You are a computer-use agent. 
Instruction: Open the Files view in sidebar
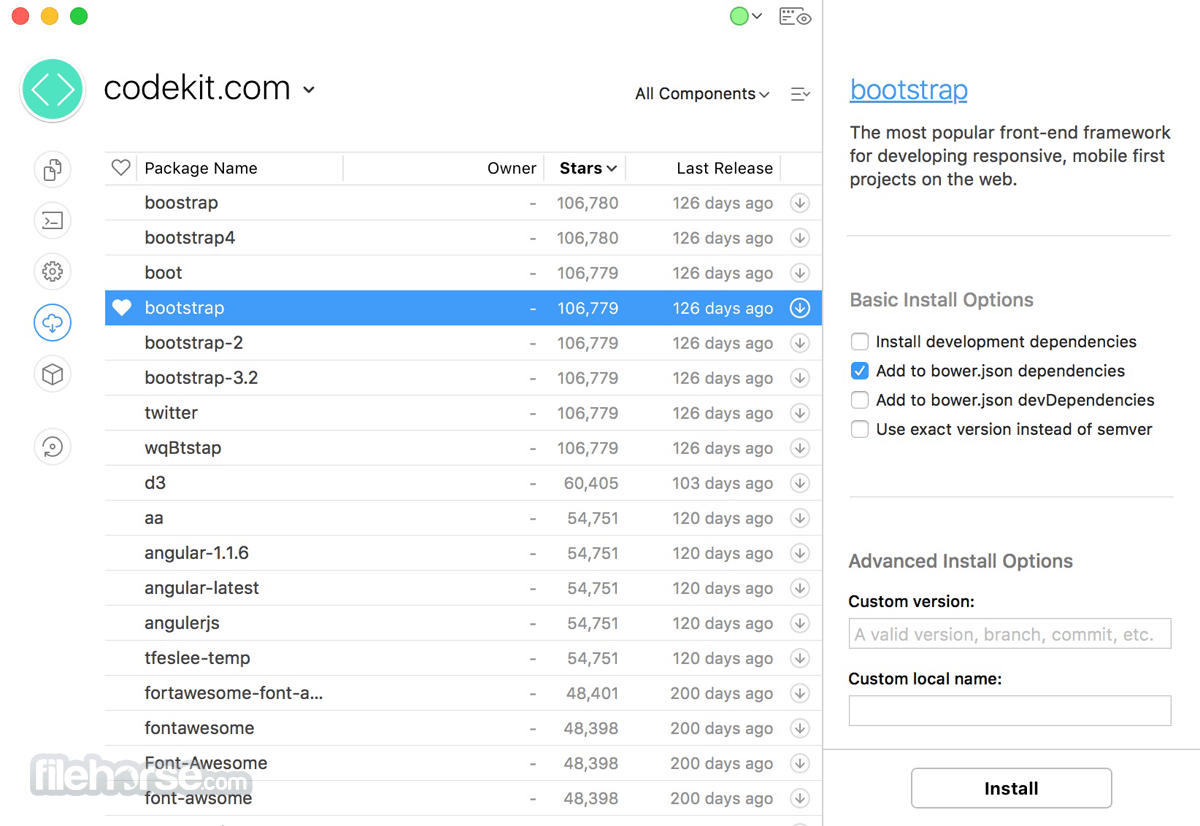(53, 169)
